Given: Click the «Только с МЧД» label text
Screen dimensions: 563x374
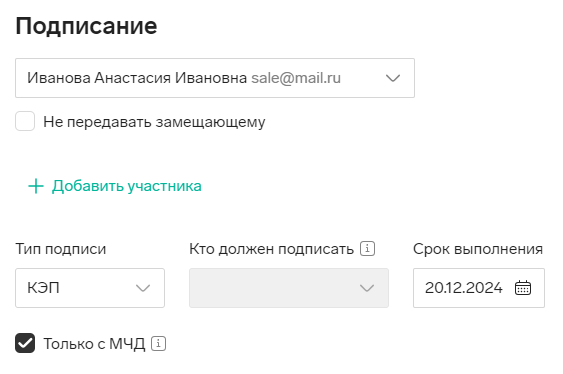Looking at the screenshot, I should [x=94, y=344].
